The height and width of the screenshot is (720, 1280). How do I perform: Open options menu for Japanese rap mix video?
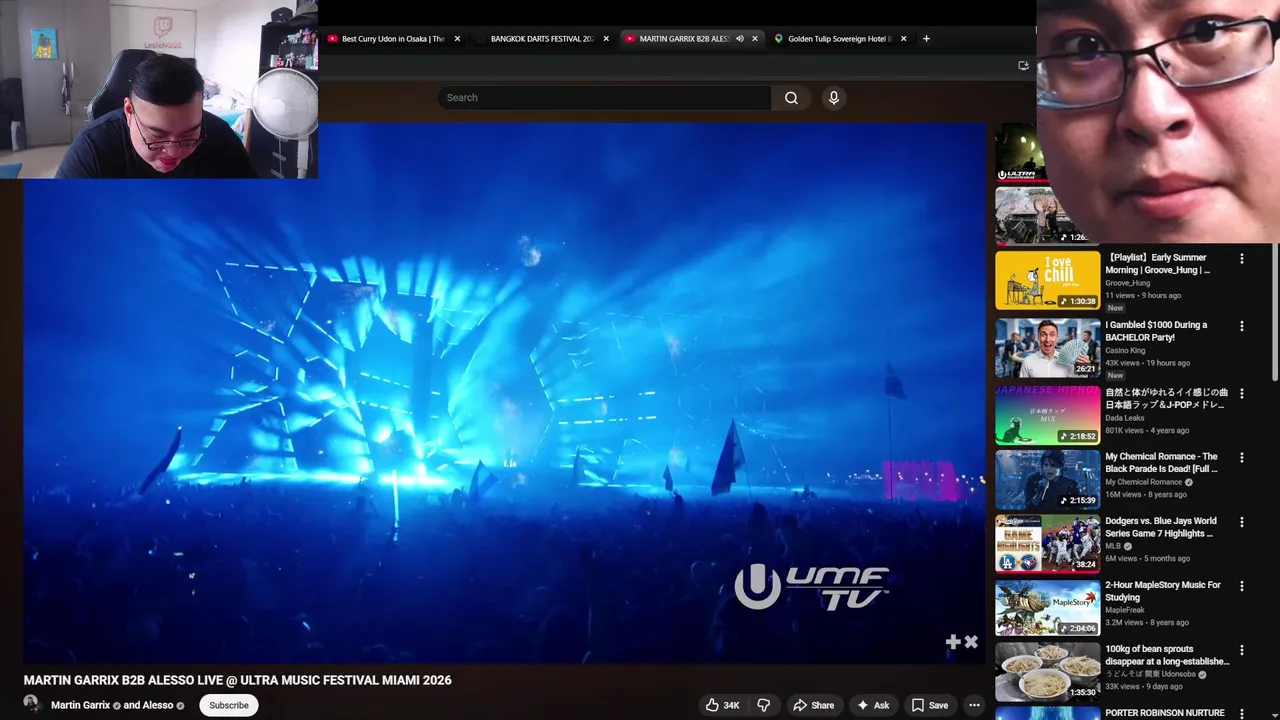pos(1242,394)
